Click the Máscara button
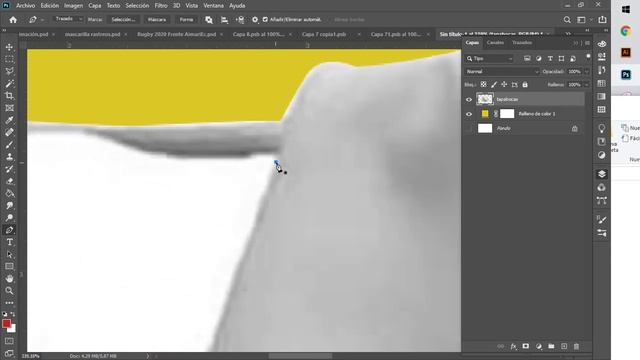Screen dimensions: 640x360 click(157, 19)
